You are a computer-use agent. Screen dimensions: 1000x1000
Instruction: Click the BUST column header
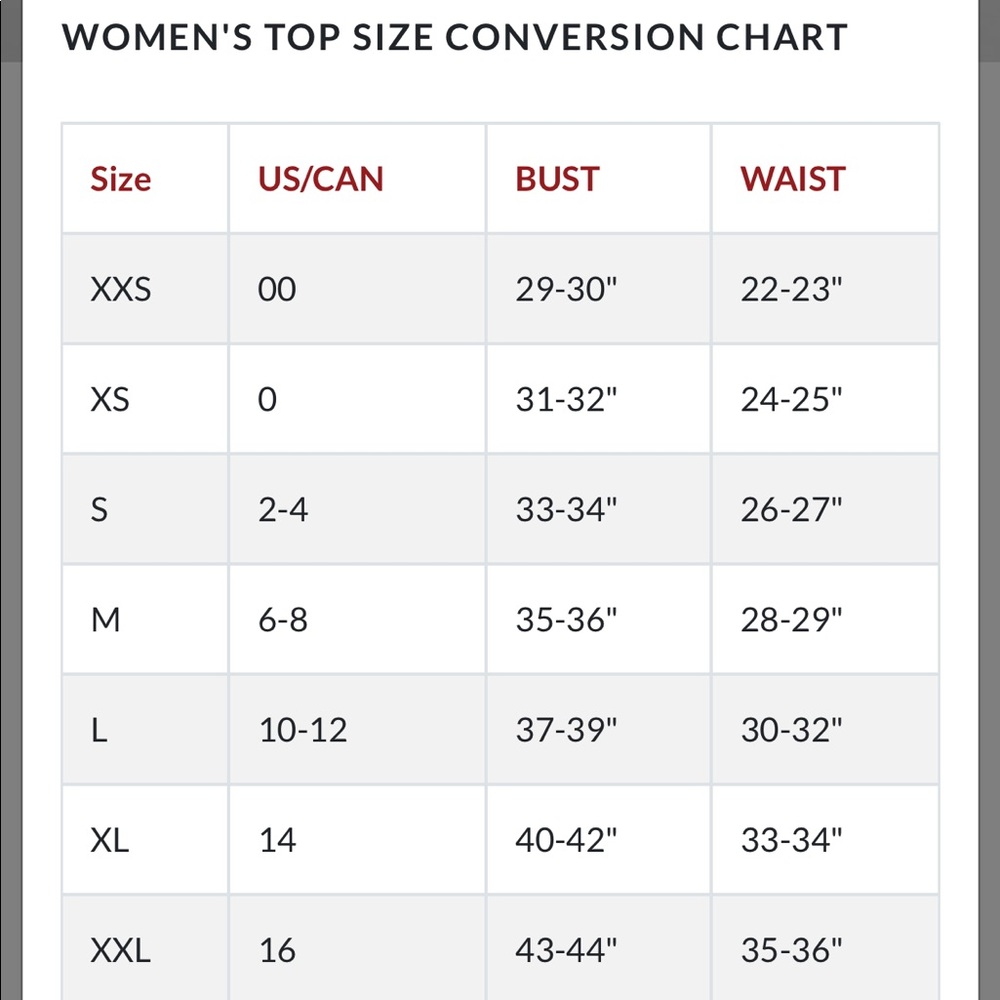[557, 179]
